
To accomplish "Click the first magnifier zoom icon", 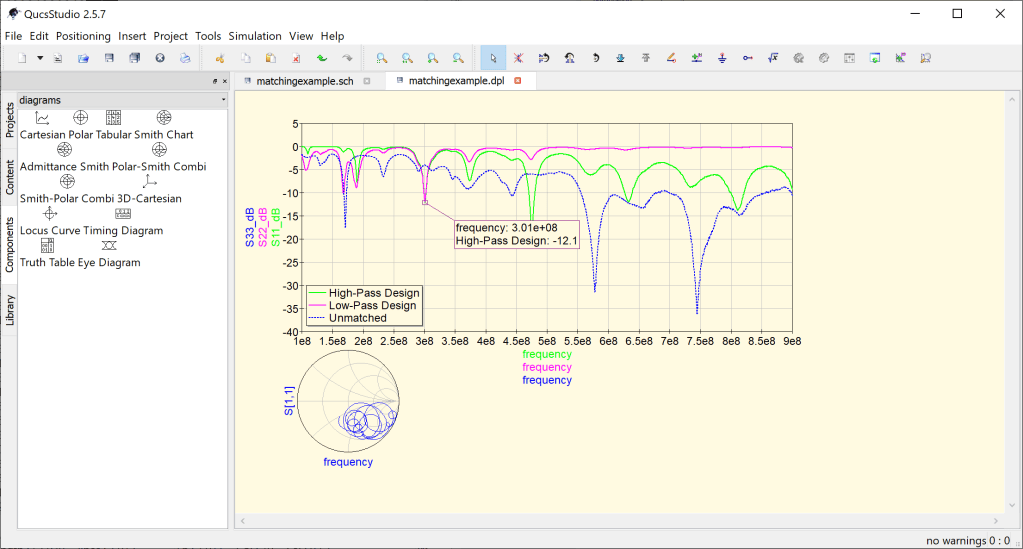I will click(382, 58).
